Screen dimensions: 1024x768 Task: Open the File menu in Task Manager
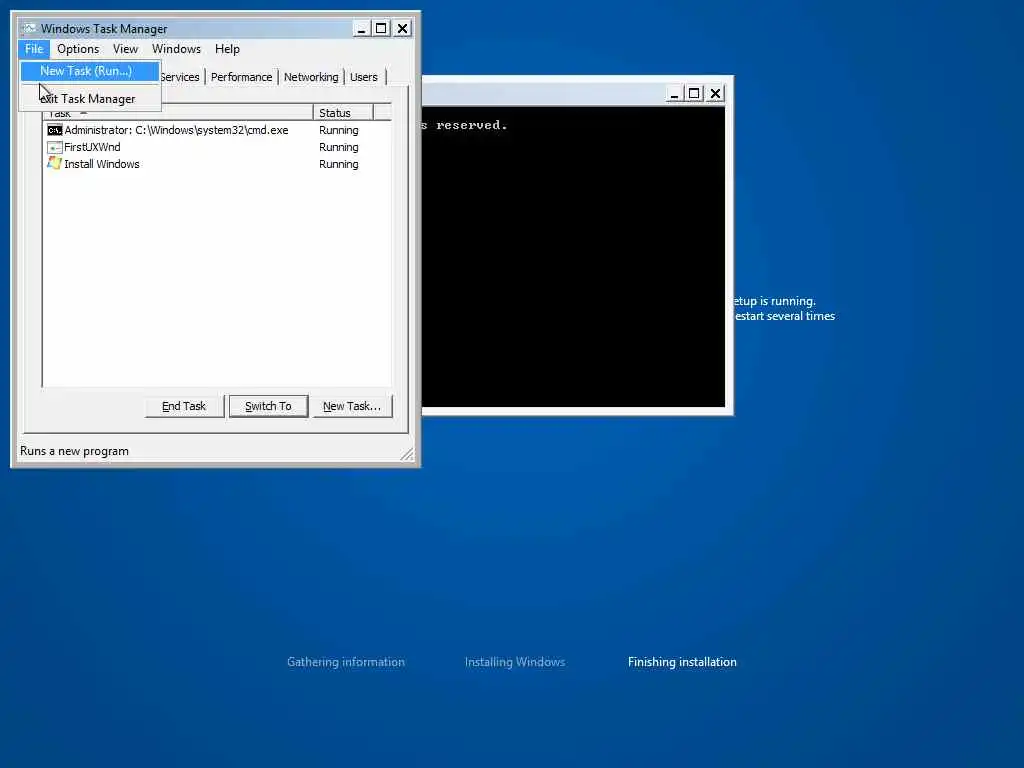tap(34, 49)
